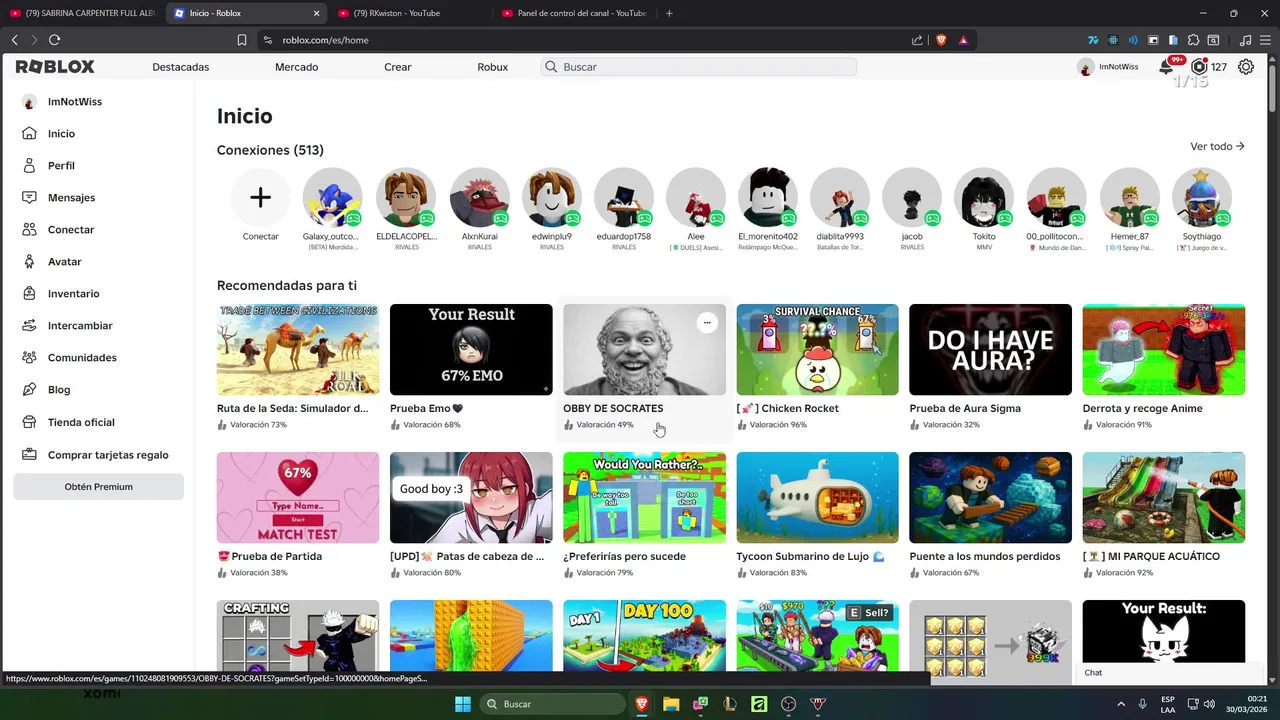Go back with the browser back arrow
This screenshot has width=1280, height=720.
[14, 40]
